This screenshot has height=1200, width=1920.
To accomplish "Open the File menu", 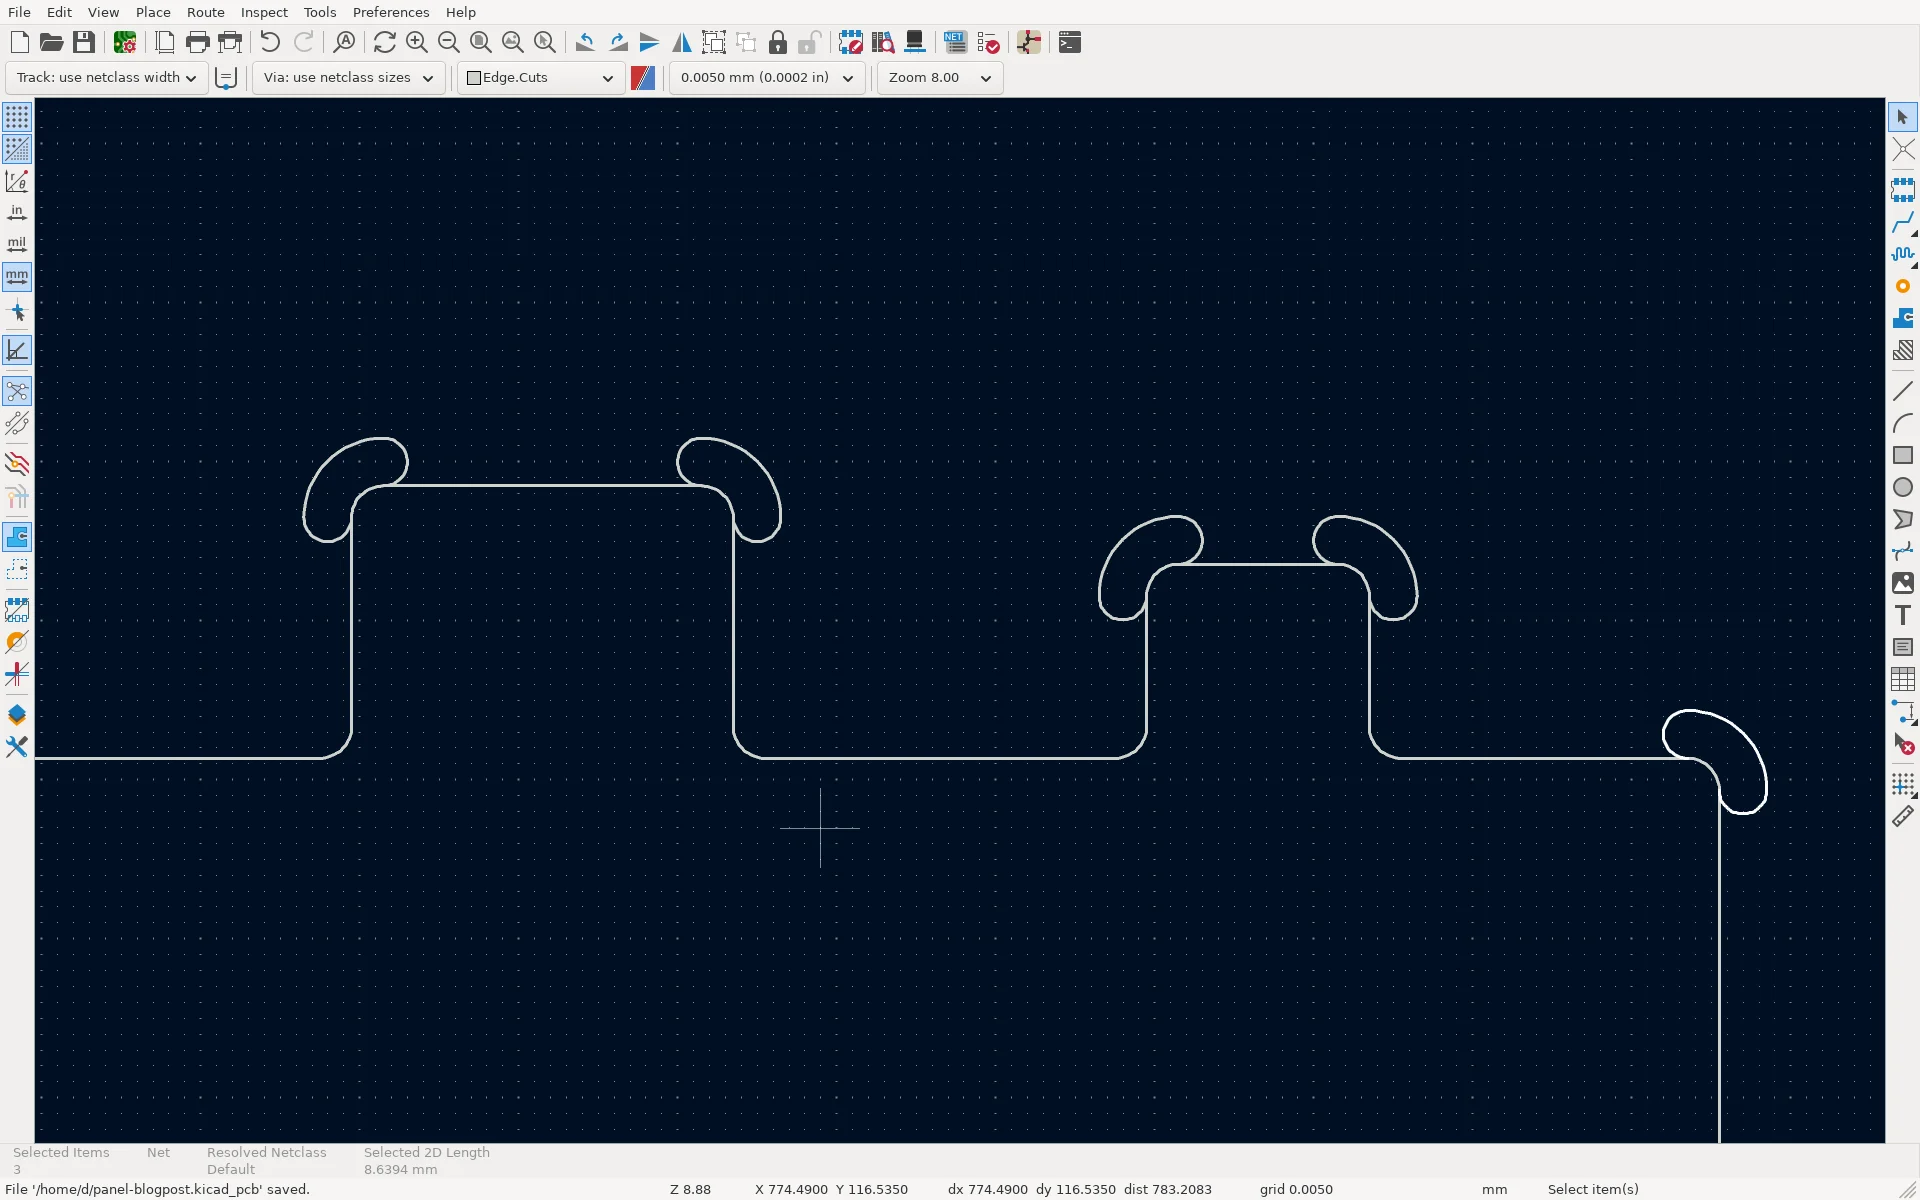I will (x=19, y=12).
